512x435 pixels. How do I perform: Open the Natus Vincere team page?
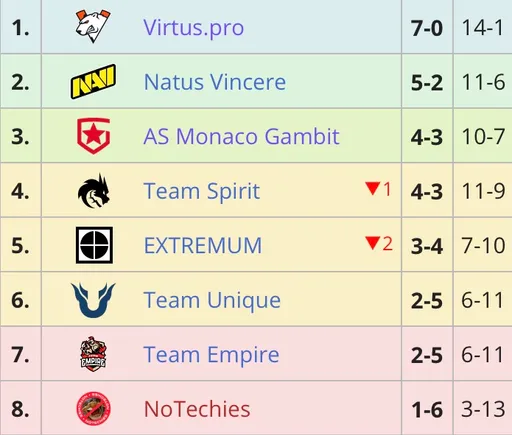pos(215,82)
